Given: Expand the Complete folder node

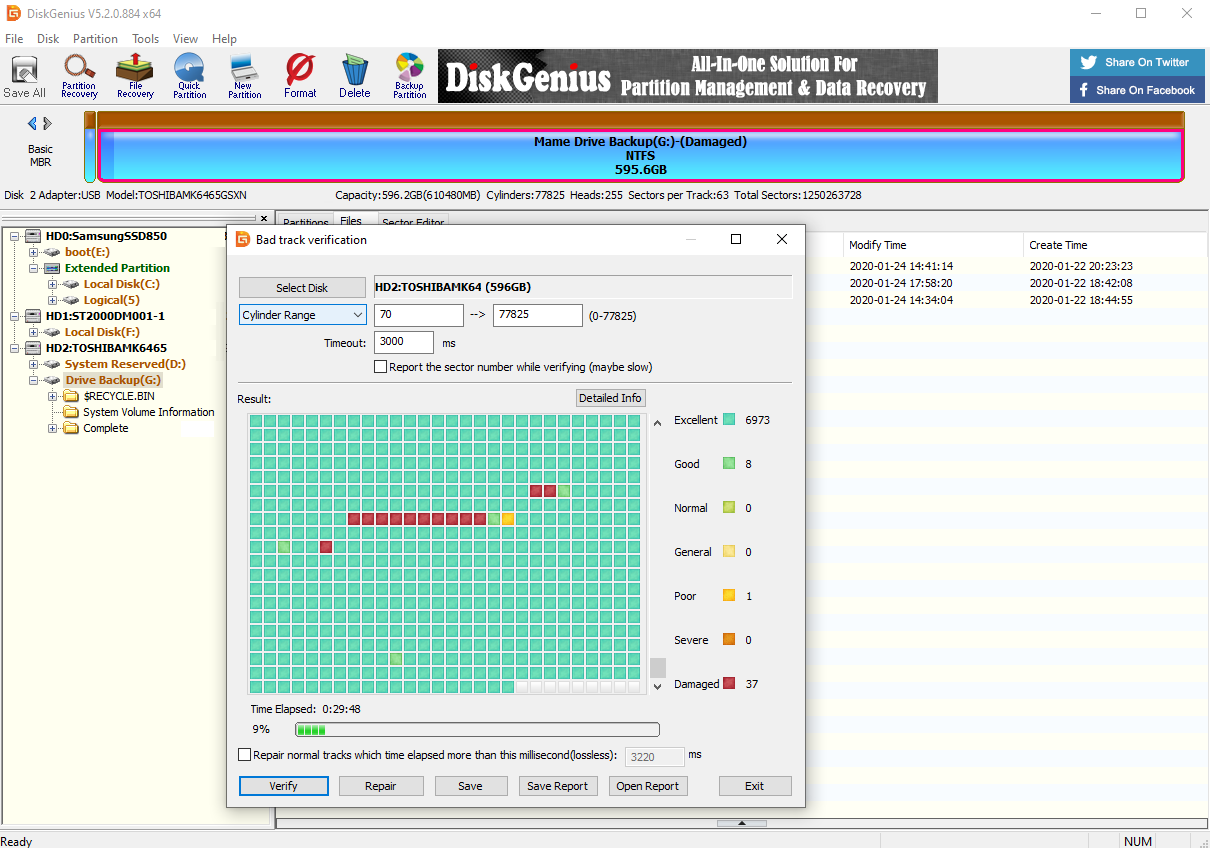Looking at the screenshot, I should pyautogui.click(x=52, y=428).
